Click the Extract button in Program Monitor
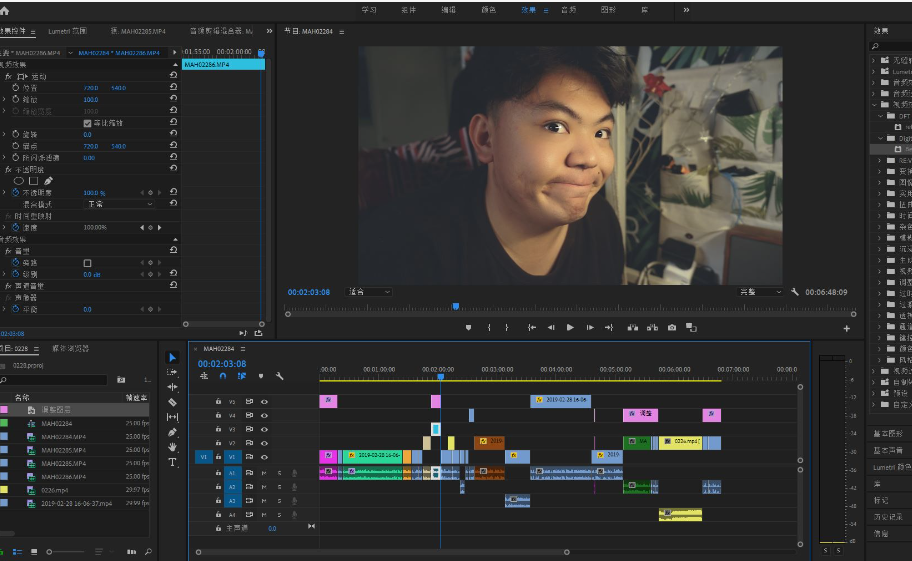 (653, 328)
